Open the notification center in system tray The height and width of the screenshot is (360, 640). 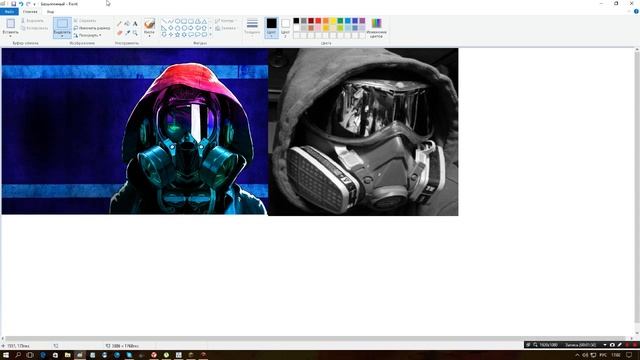(629, 355)
